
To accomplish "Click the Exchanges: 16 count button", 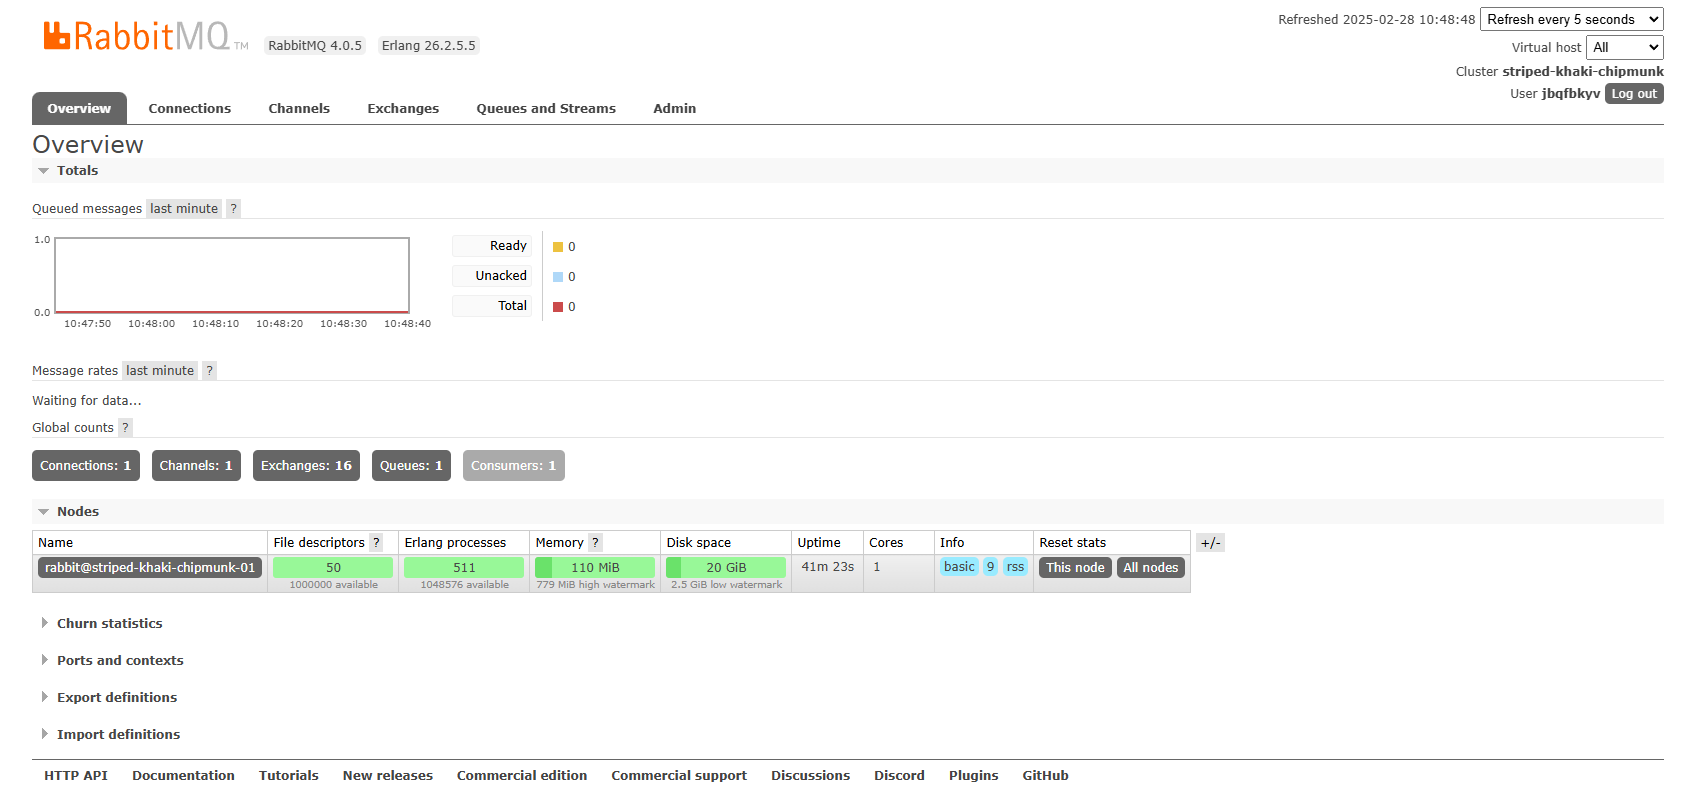I will coord(306,465).
